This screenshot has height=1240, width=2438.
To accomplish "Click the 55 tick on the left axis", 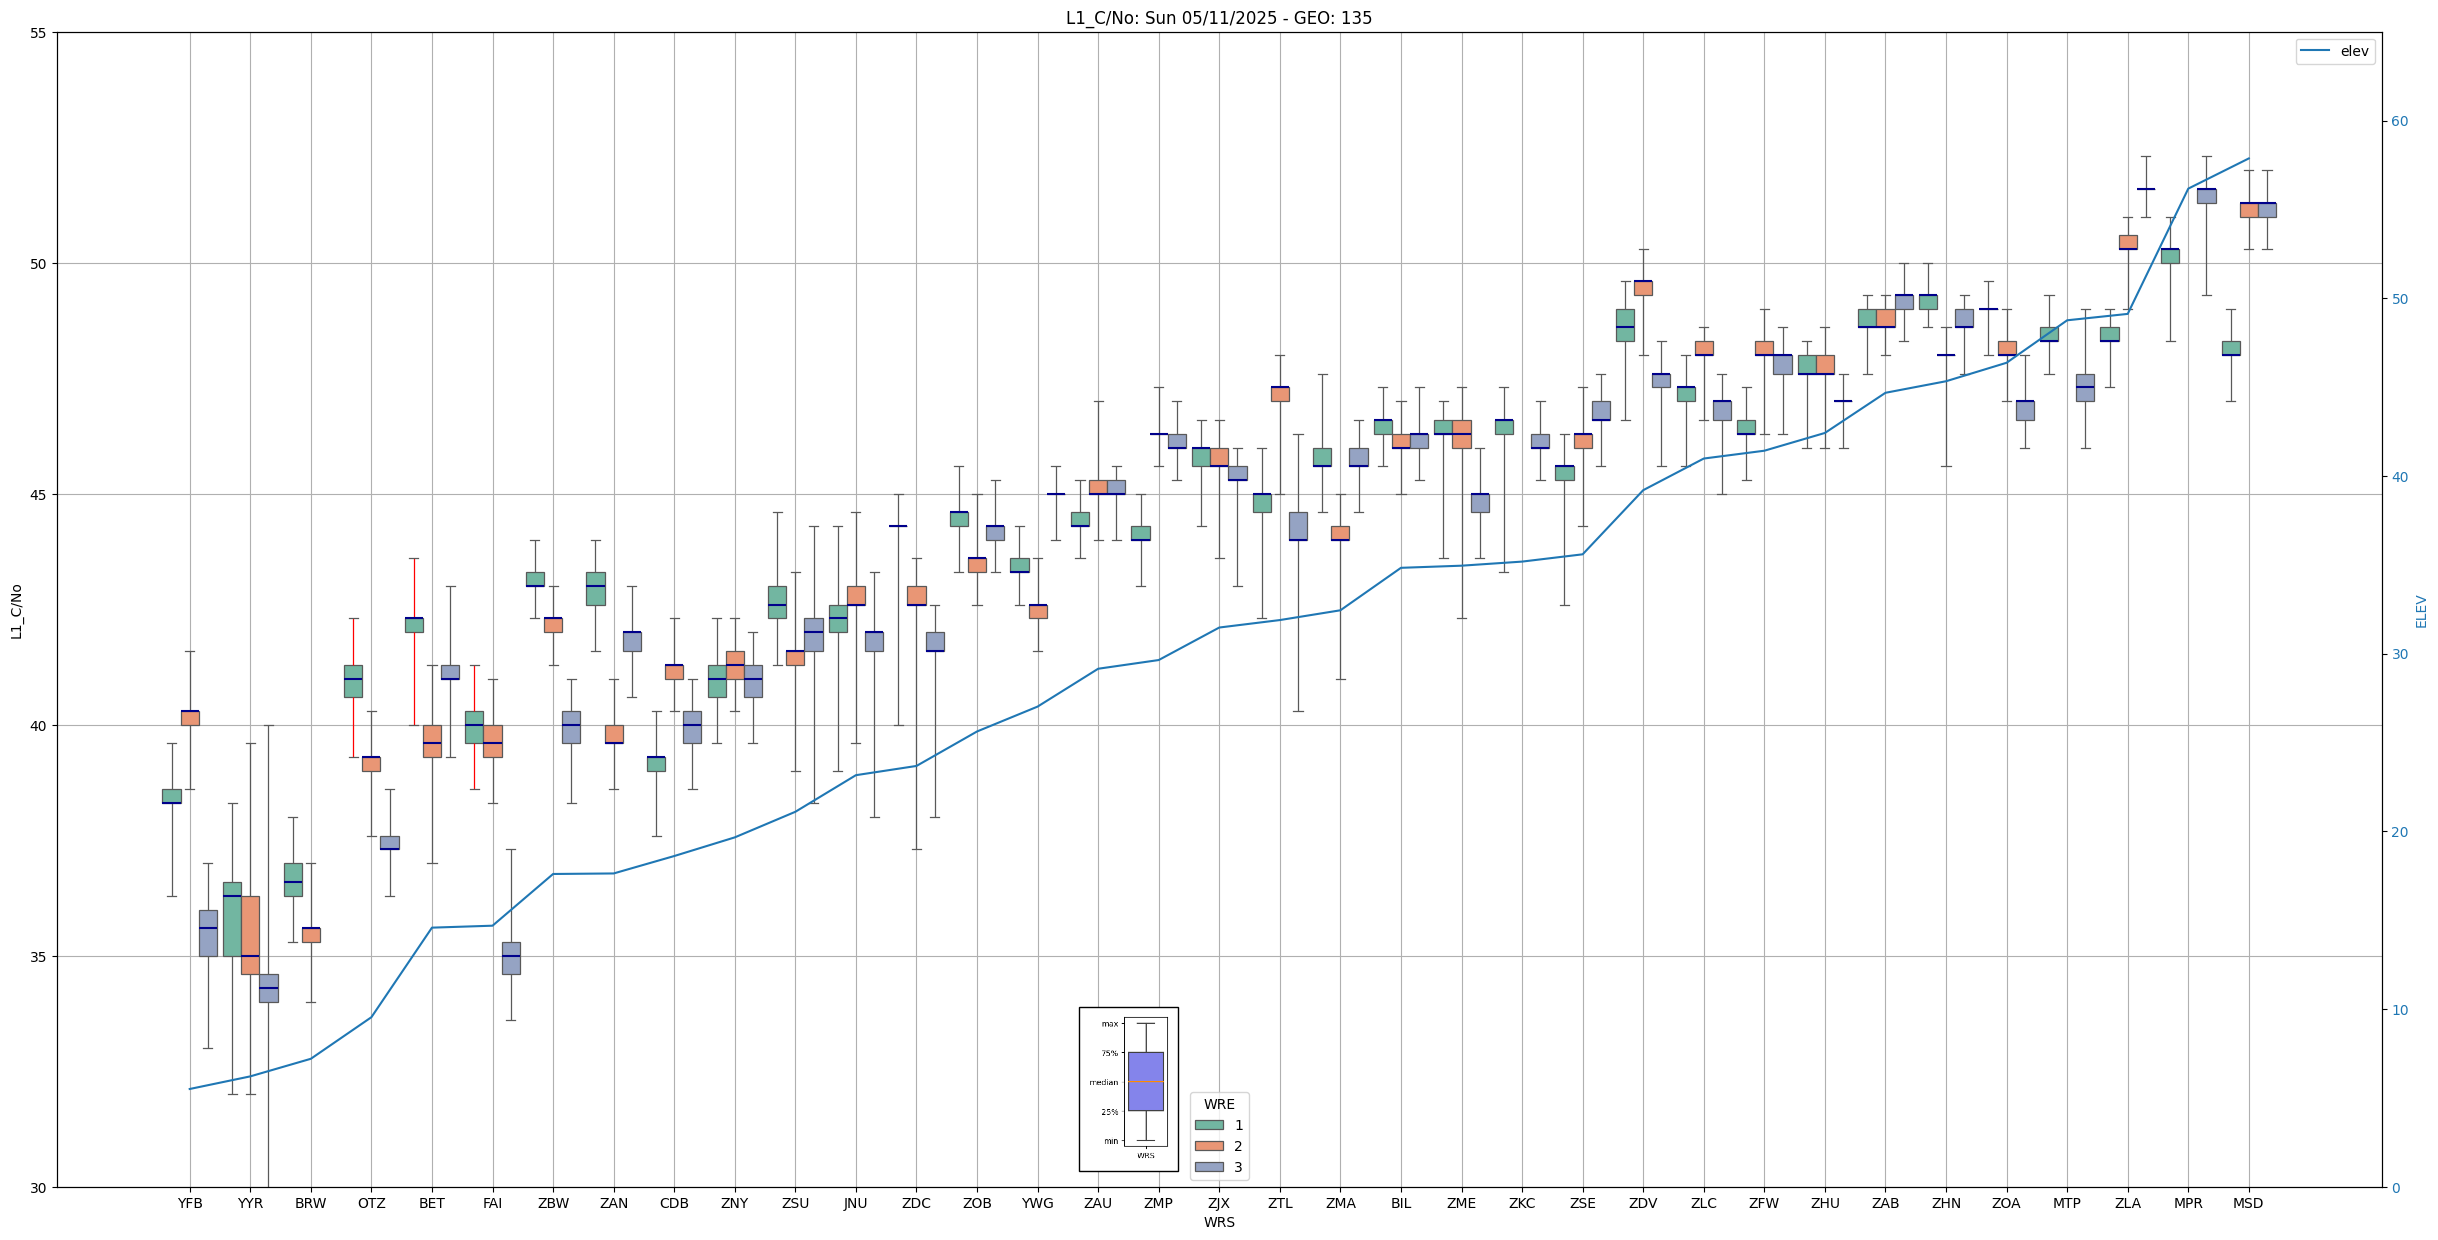I will point(39,33).
